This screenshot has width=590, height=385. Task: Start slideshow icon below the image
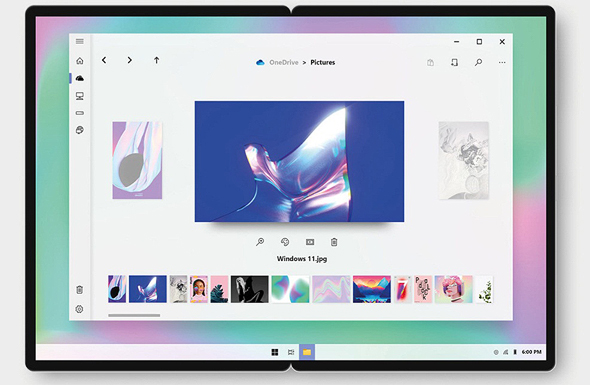(x=310, y=242)
